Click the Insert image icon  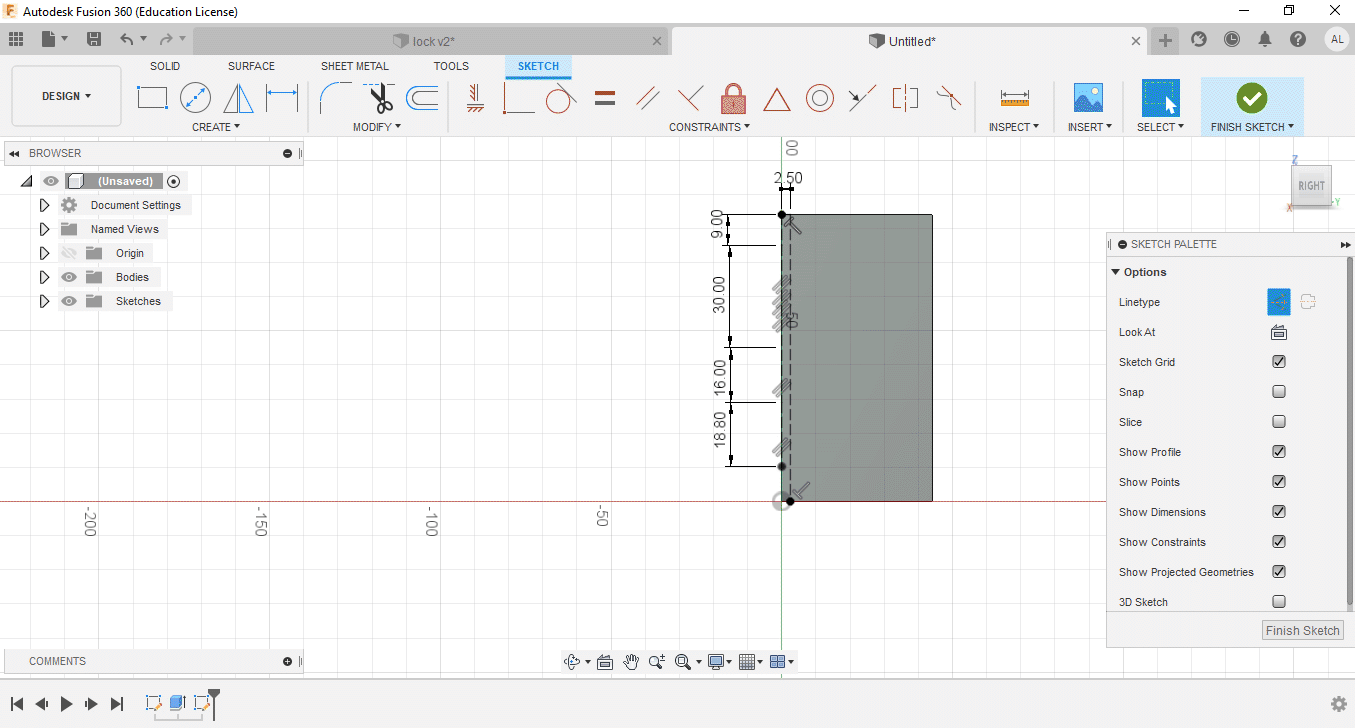pos(1088,98)
